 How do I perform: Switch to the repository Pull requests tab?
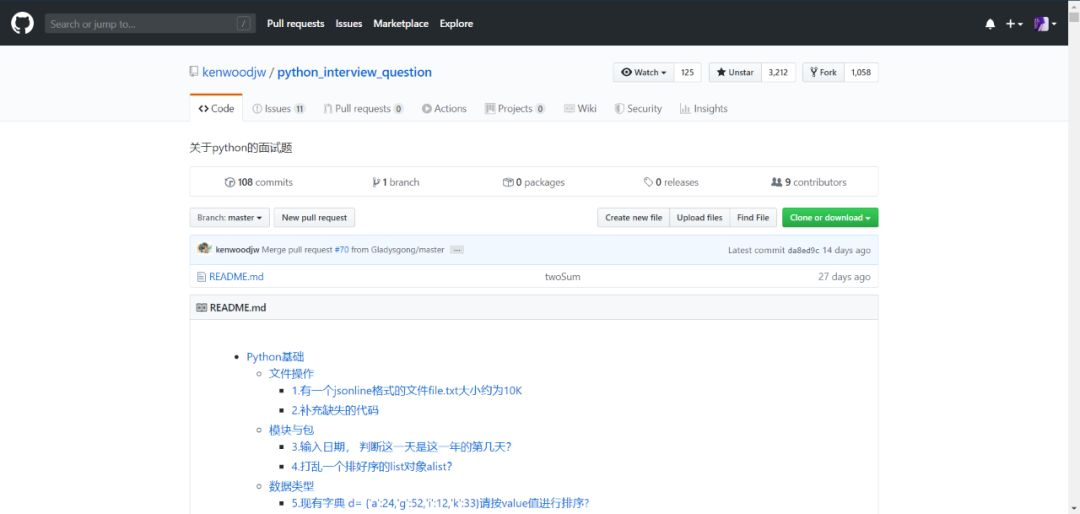pyautogui.click(x=364, y=108)
